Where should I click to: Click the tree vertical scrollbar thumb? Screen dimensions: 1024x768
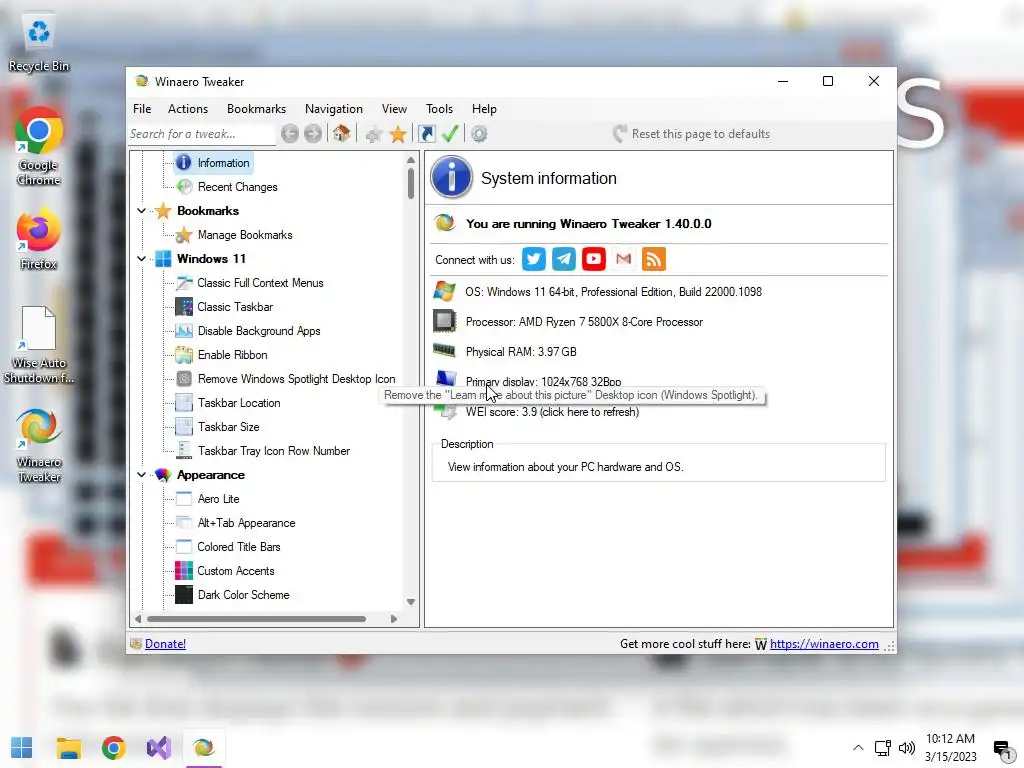(411, 183)
